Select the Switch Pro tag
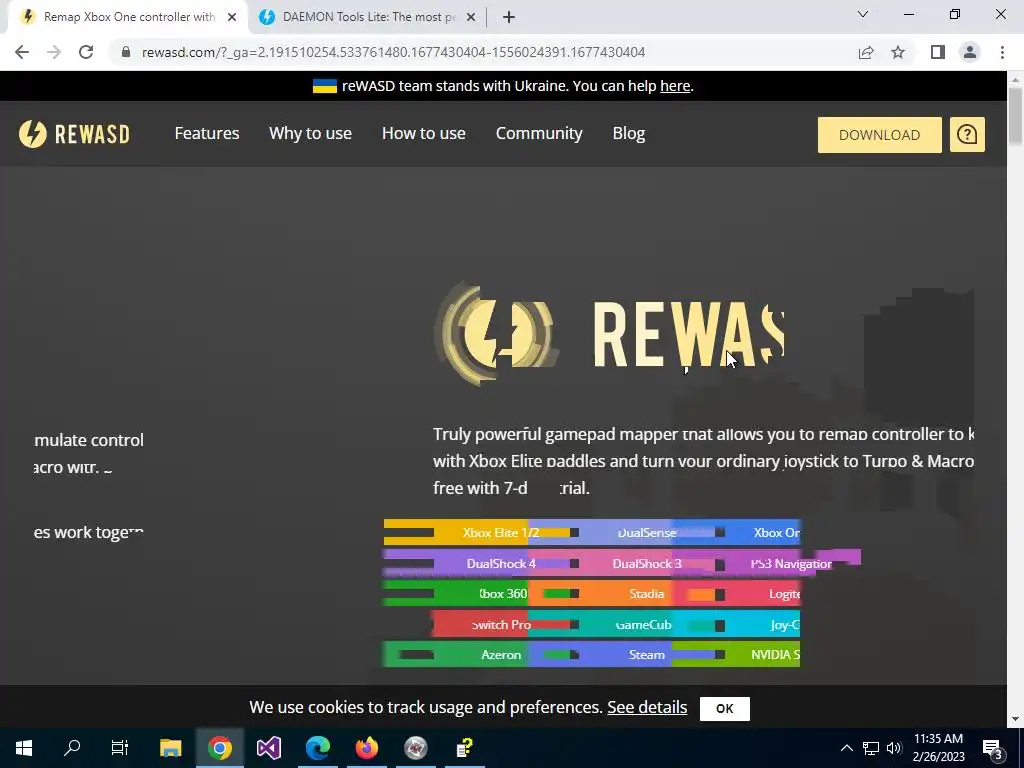This screenshot has width=1024, height=768. point(501,624)
